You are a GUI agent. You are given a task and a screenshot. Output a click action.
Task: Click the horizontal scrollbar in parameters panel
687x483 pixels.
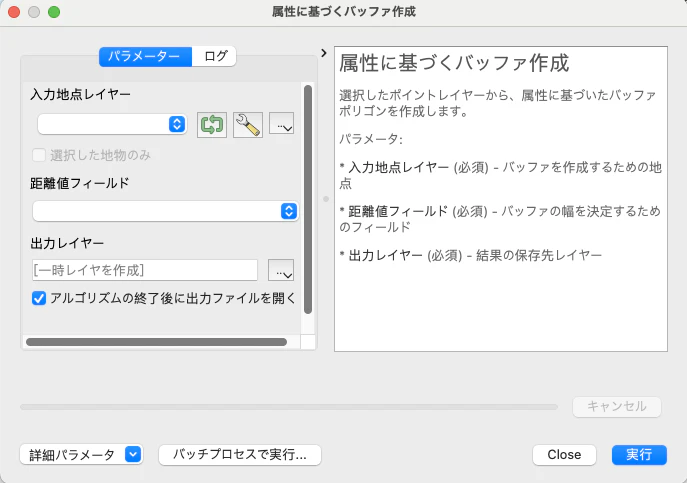click(156, 342)
